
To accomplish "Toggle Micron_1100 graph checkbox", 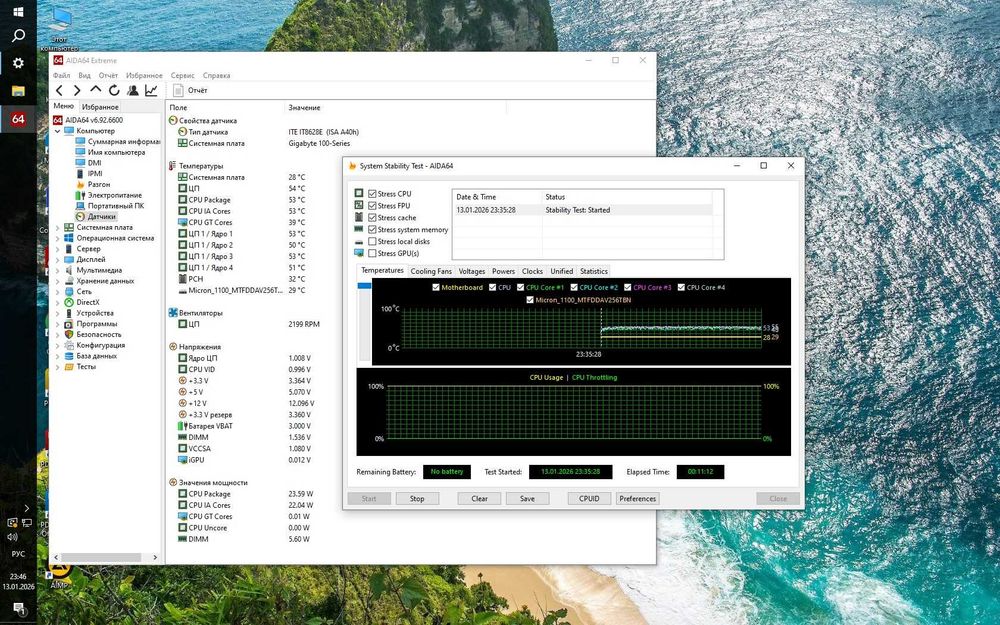I will point(530,300).
